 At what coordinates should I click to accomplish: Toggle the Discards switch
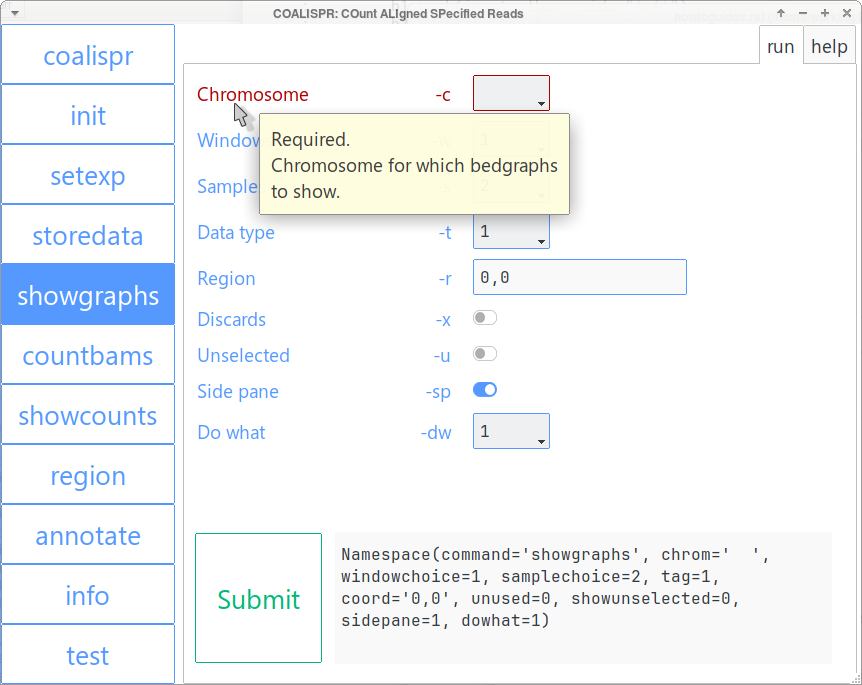pyautogui.click(x=485, y=318)
